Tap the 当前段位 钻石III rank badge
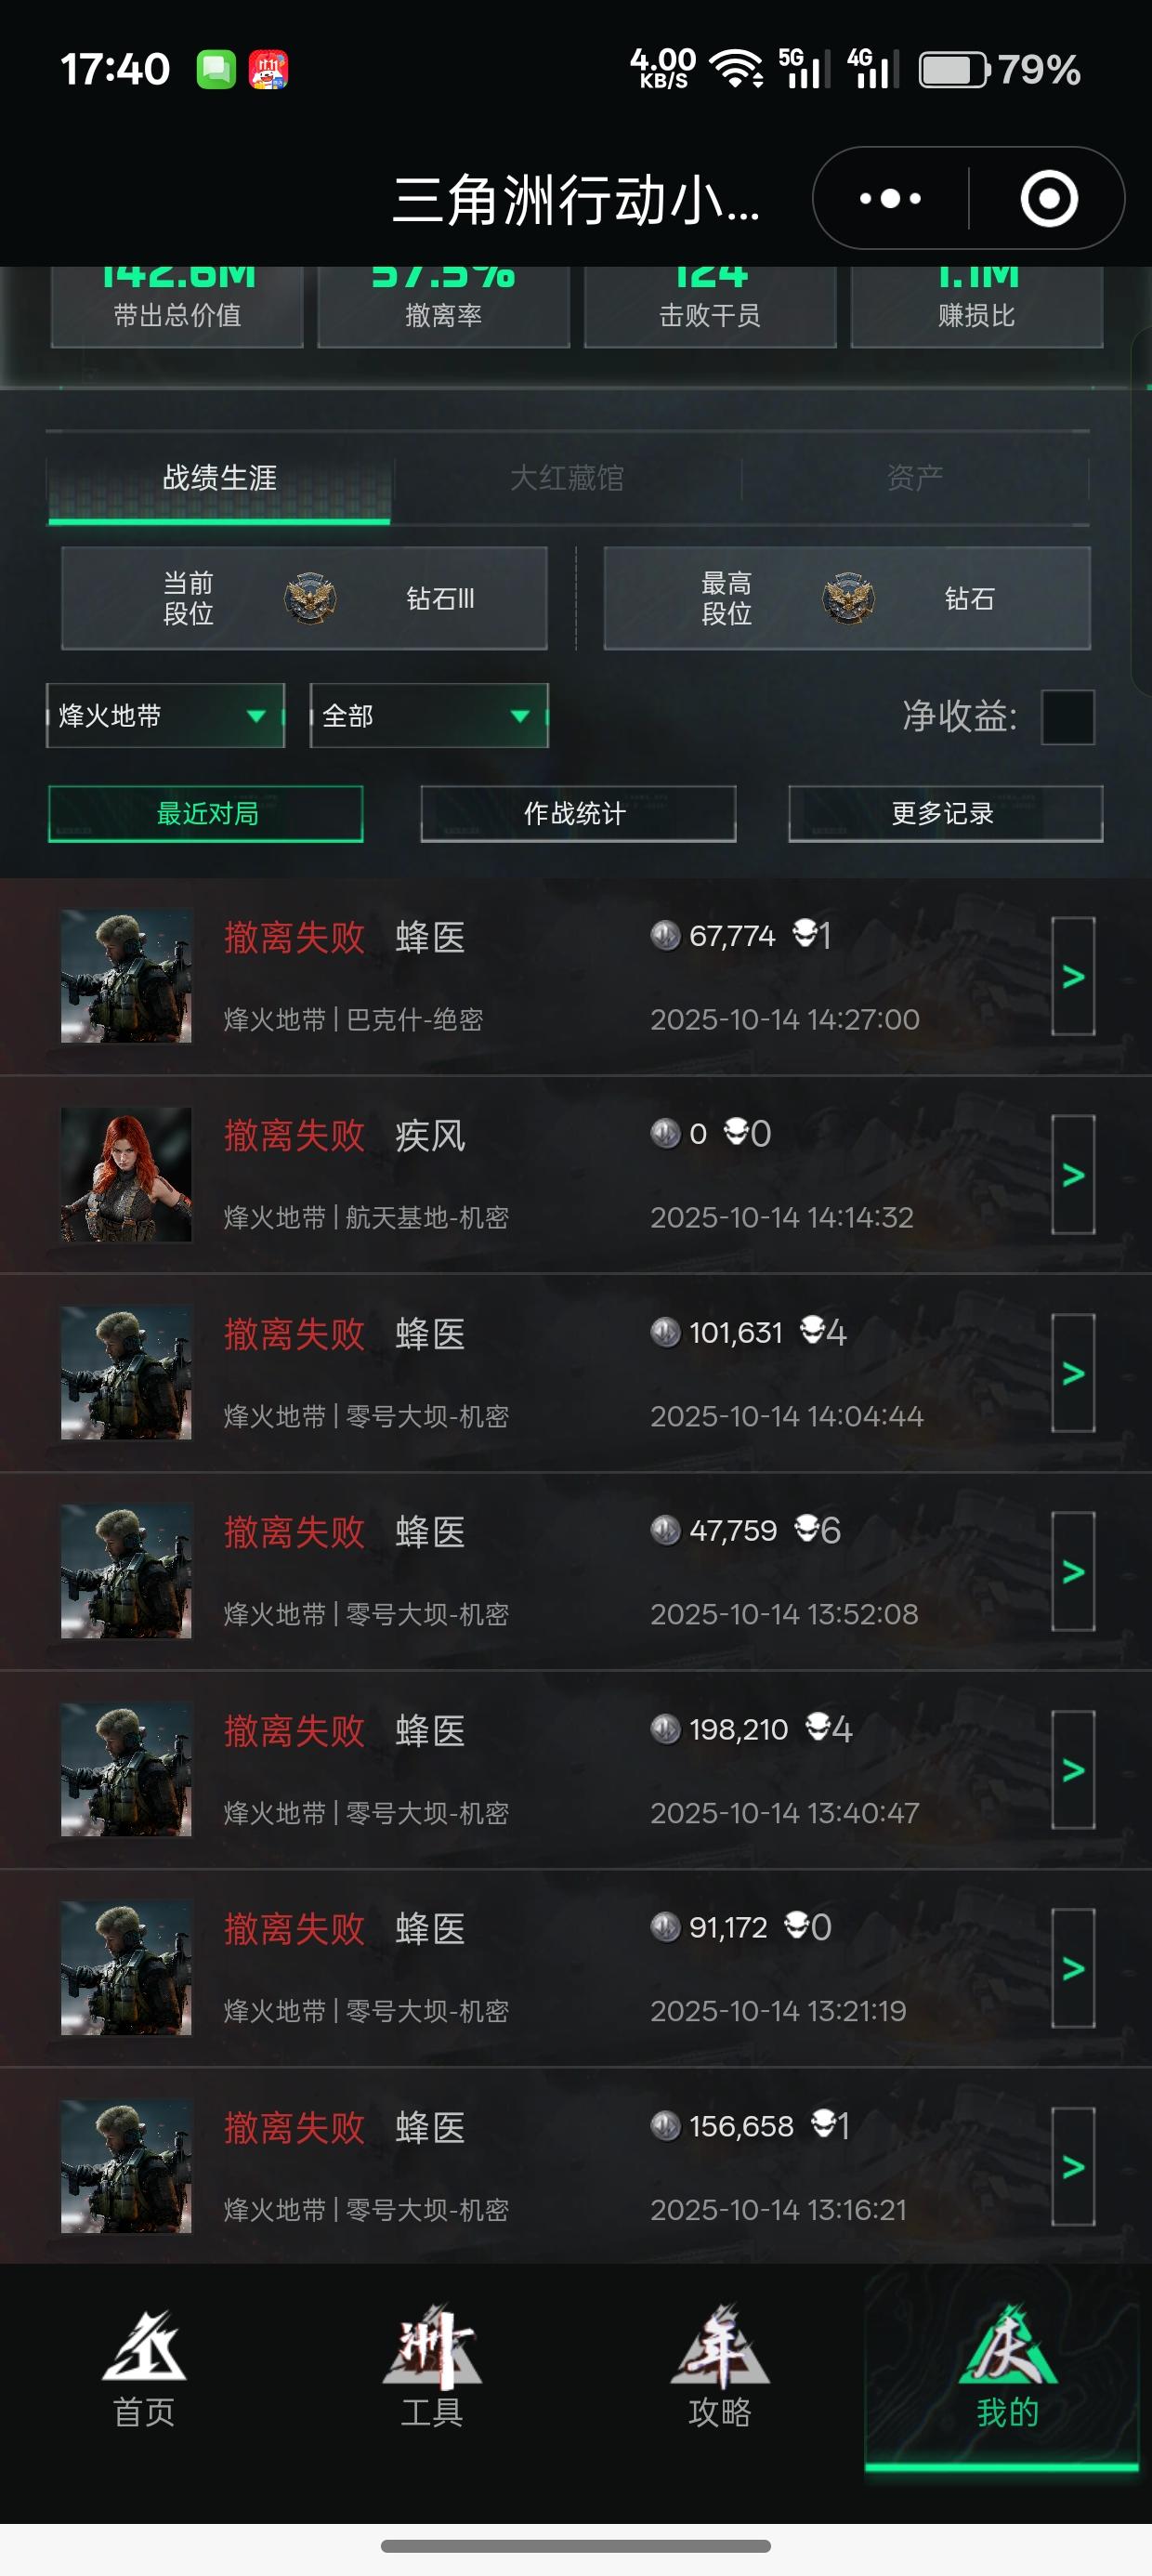Screen dimensions: 1152x2576 coord(310,598)
